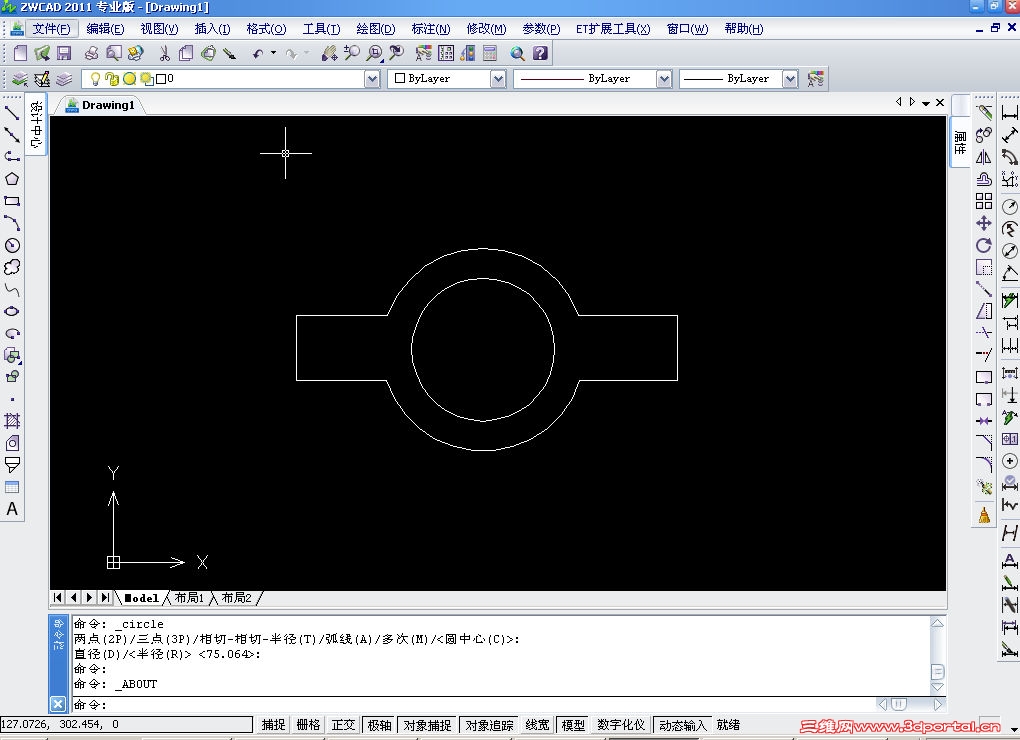Click the command line input field
1020x740 pixels.
coord(472,704)
